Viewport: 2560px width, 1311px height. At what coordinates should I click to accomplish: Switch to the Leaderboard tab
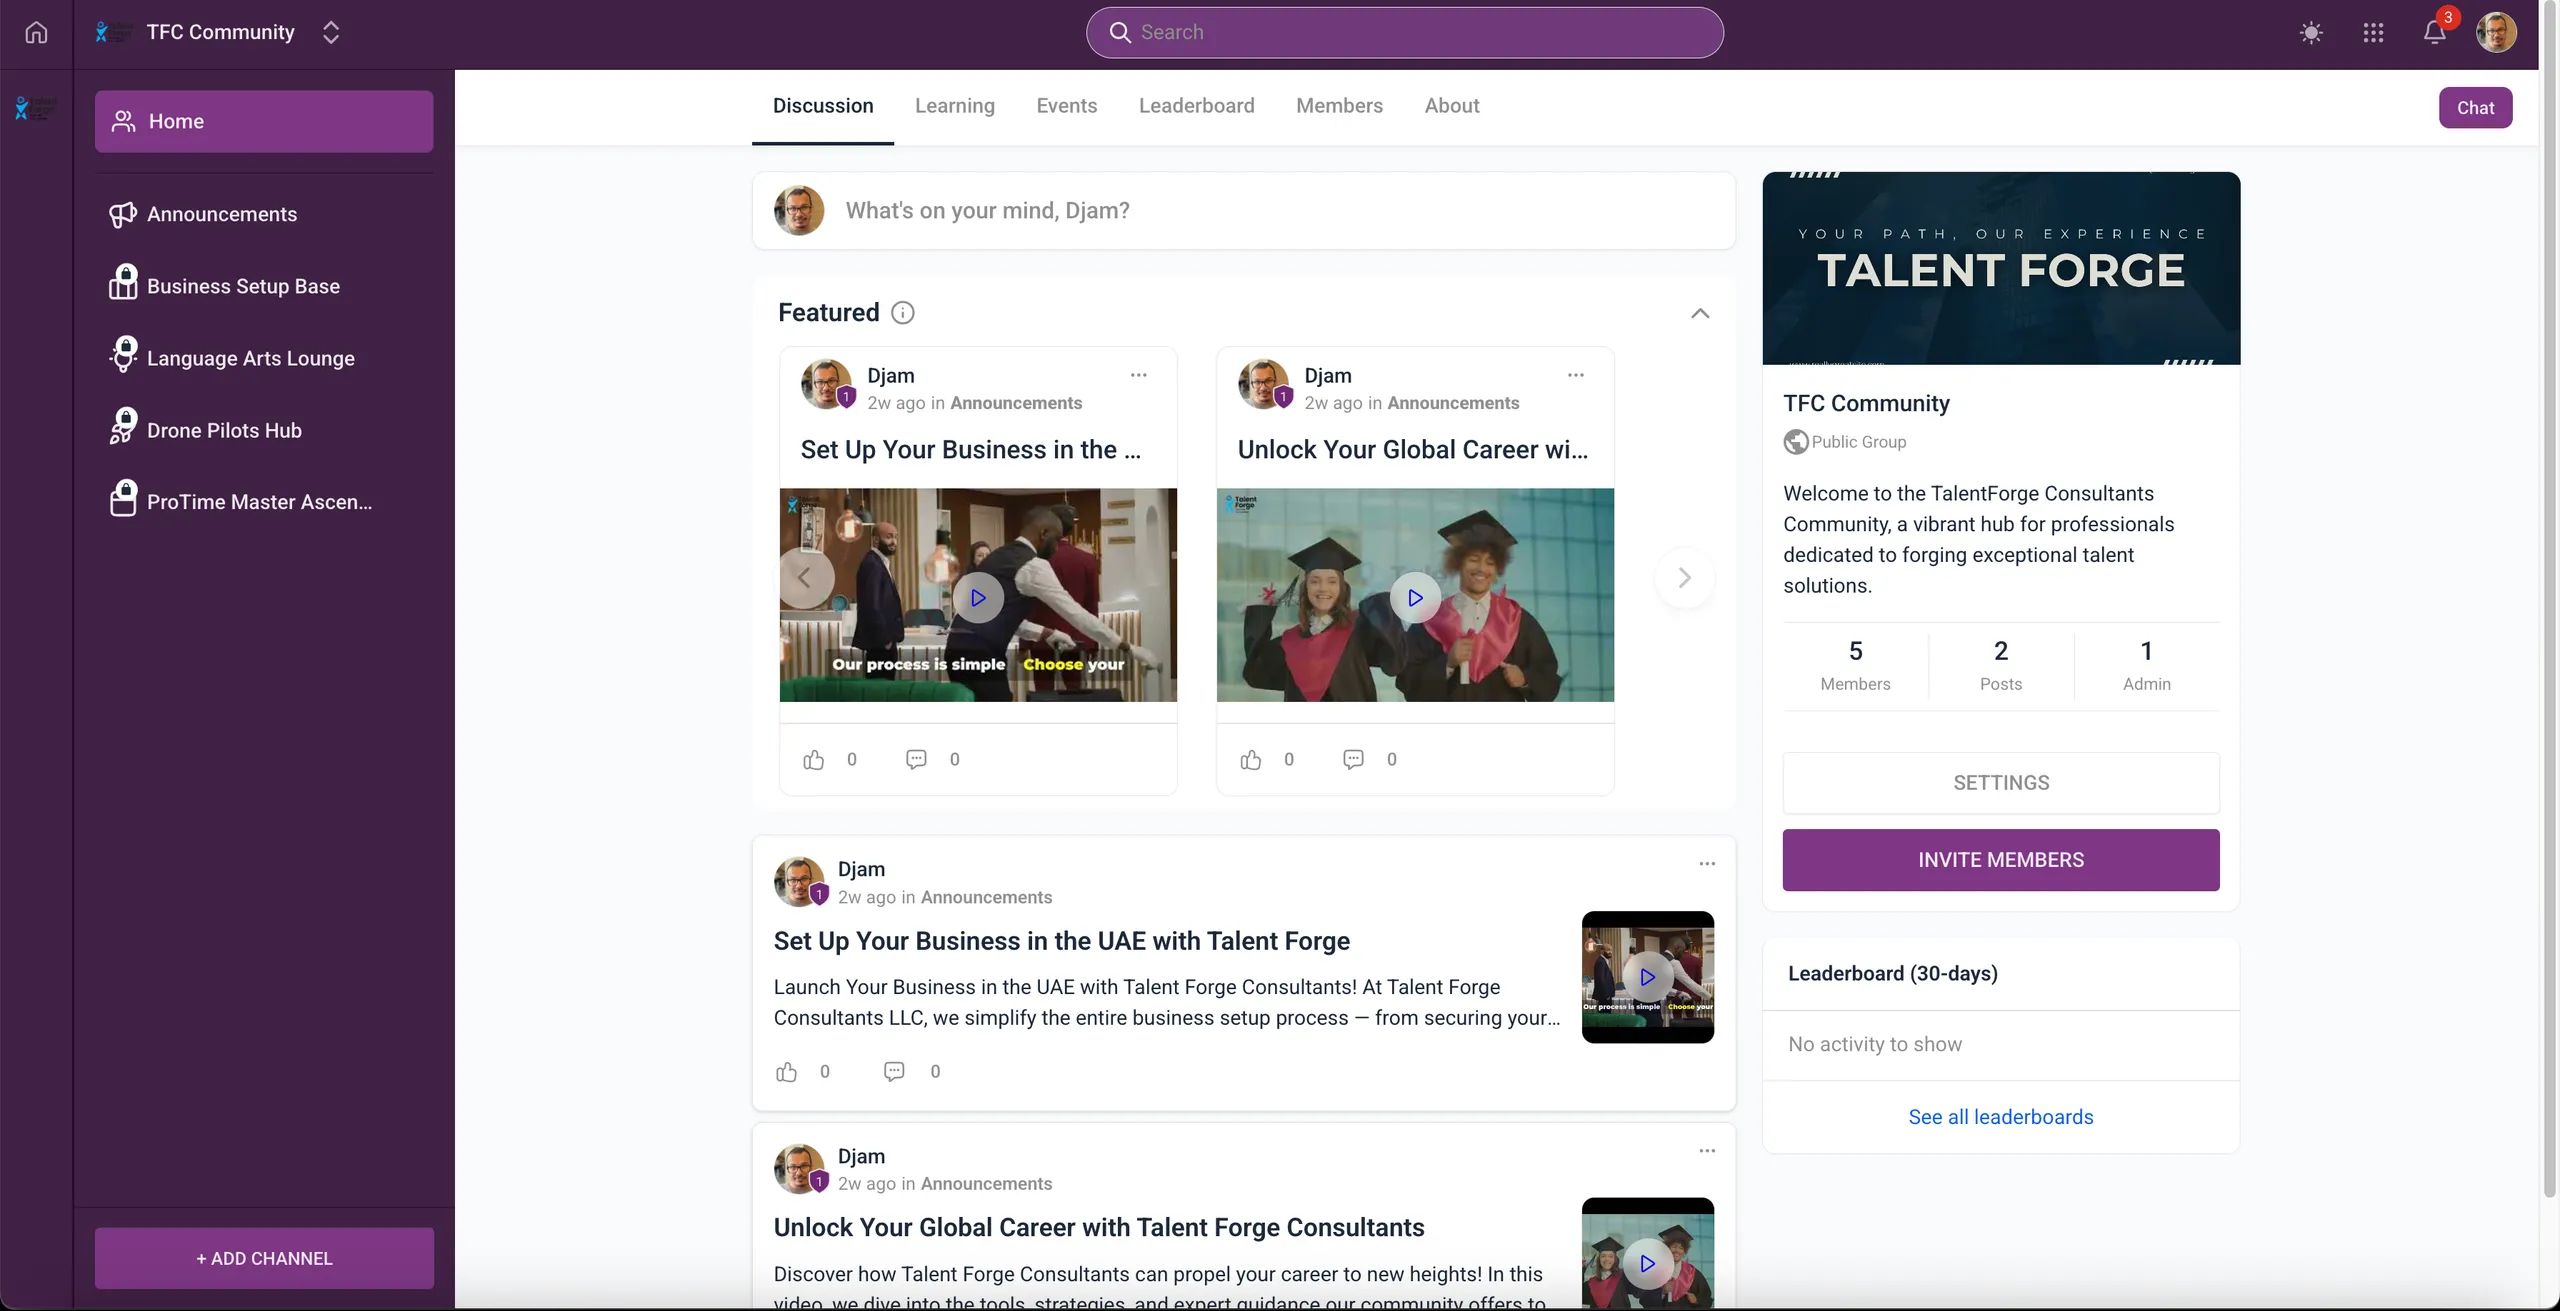[x=1196, y=106]
